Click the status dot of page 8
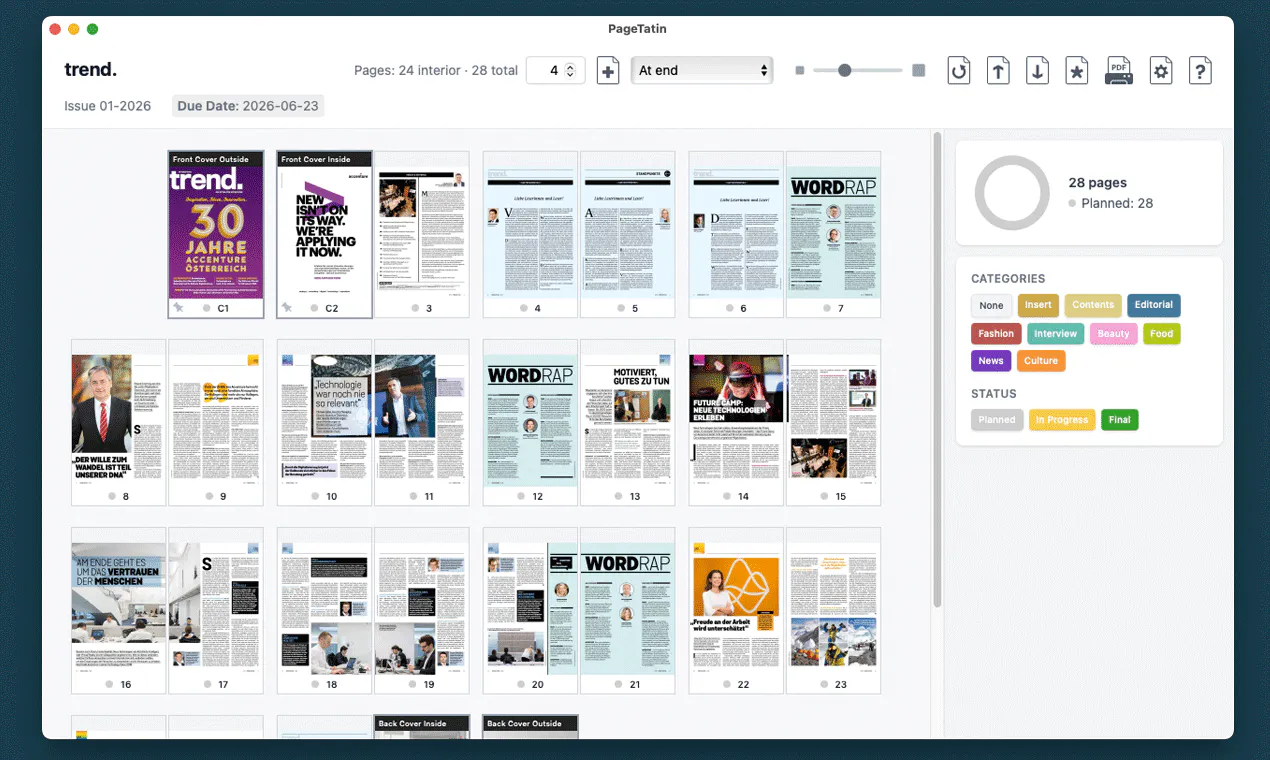The width and height of the screenshot is (1270, 760). (x=111, y=497)
